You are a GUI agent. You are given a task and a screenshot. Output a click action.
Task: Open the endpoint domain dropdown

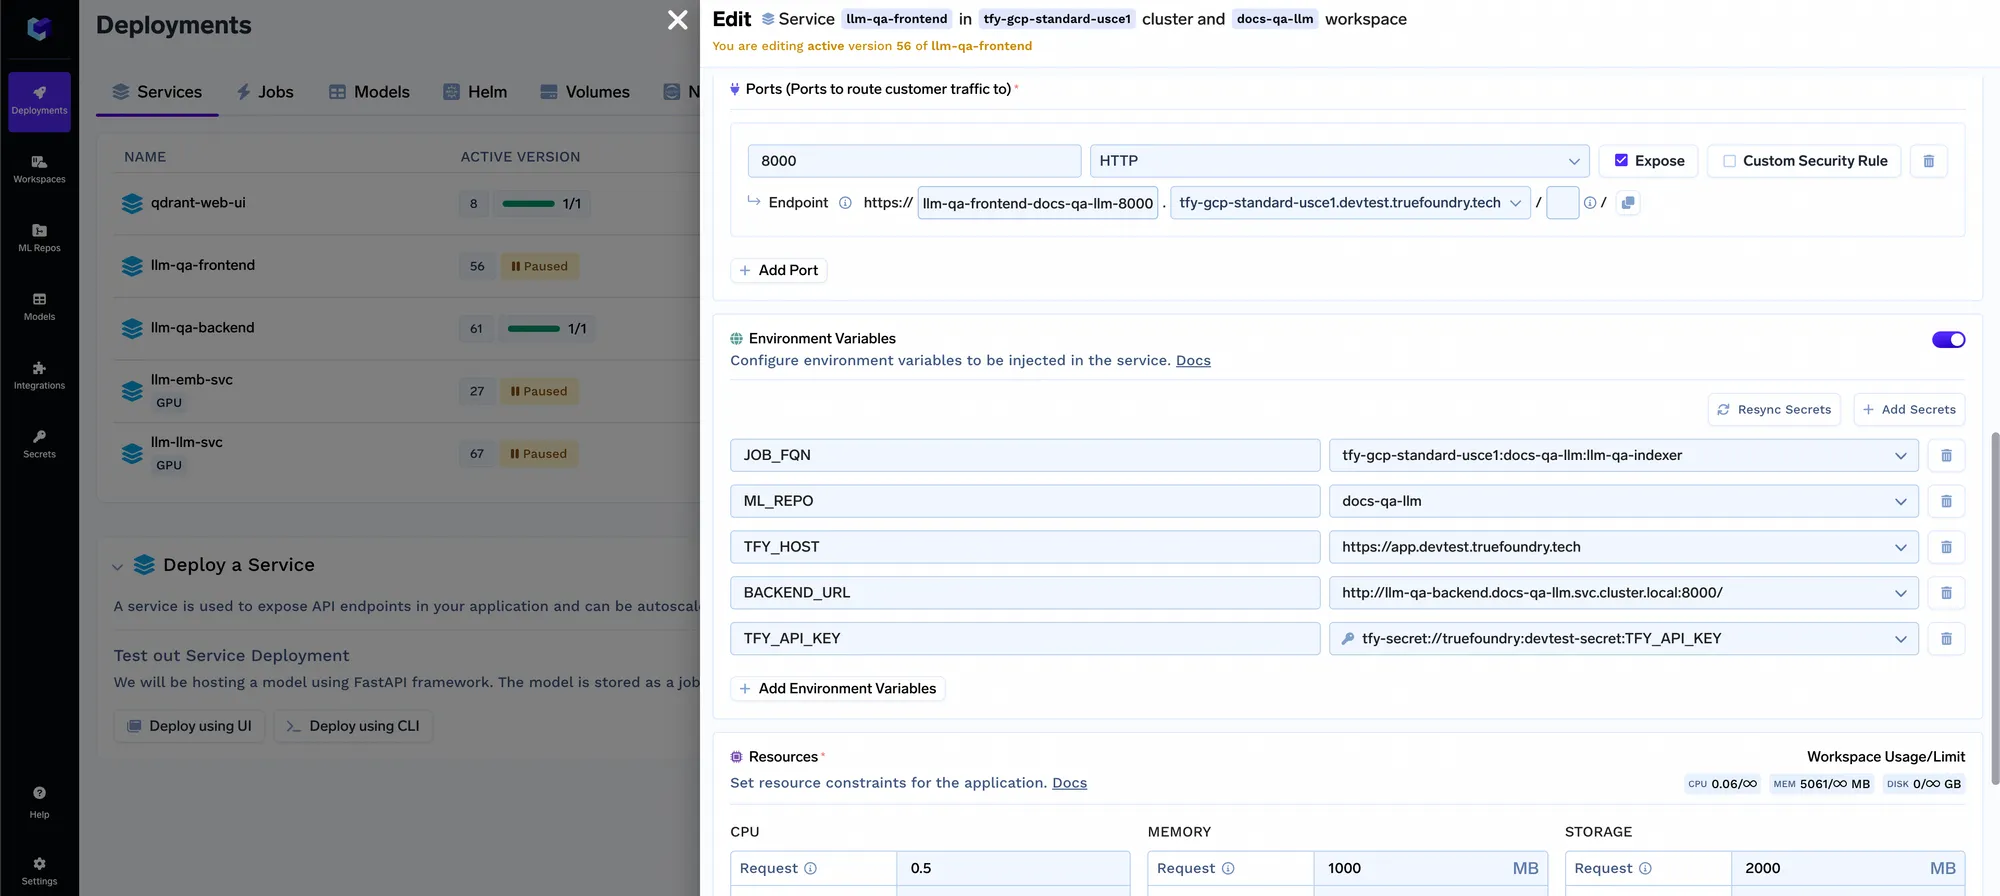click(x=1350, y=203)
